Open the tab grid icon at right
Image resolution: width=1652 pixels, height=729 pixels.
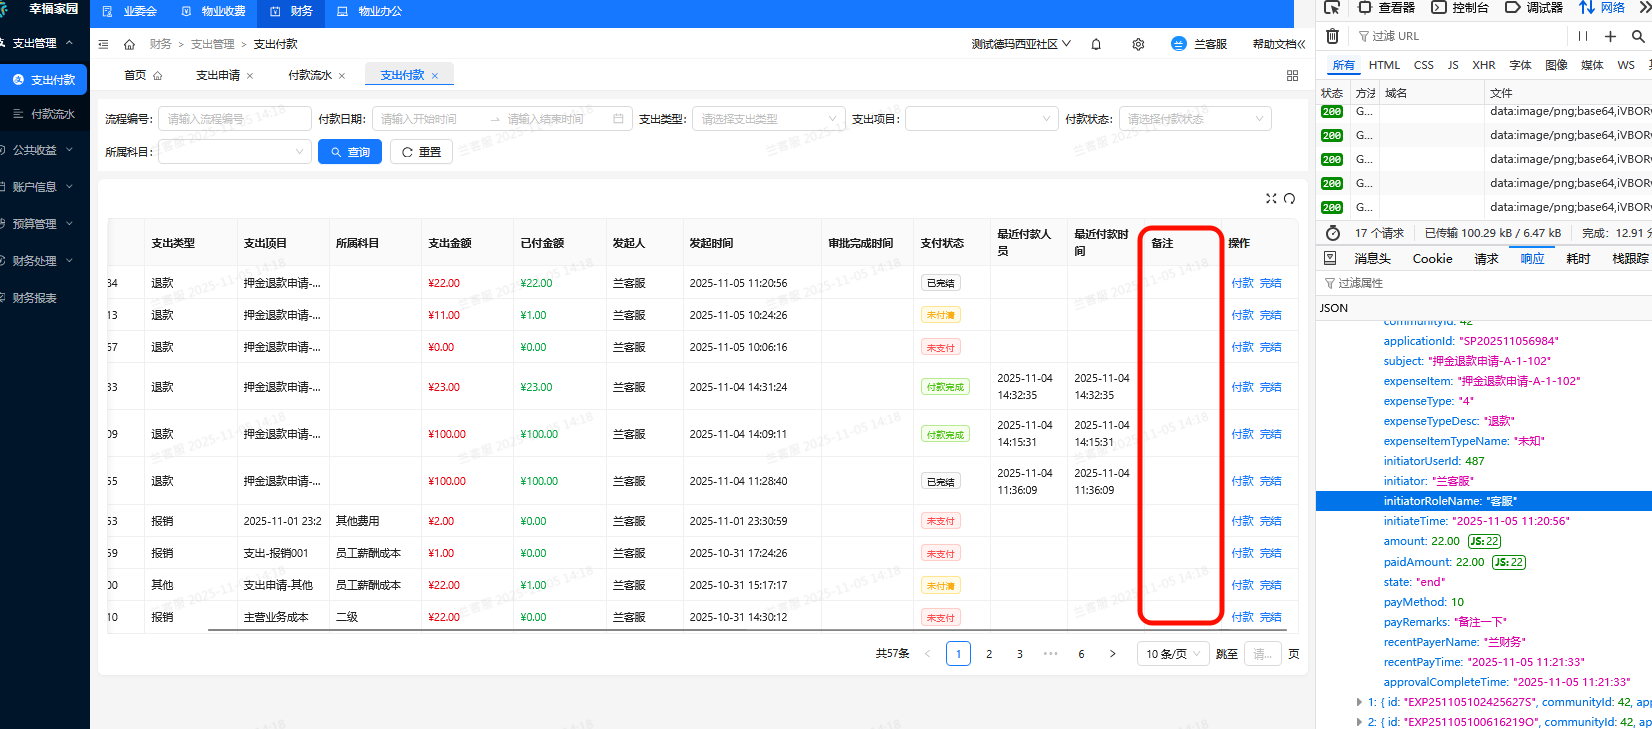coord(1292,75)
